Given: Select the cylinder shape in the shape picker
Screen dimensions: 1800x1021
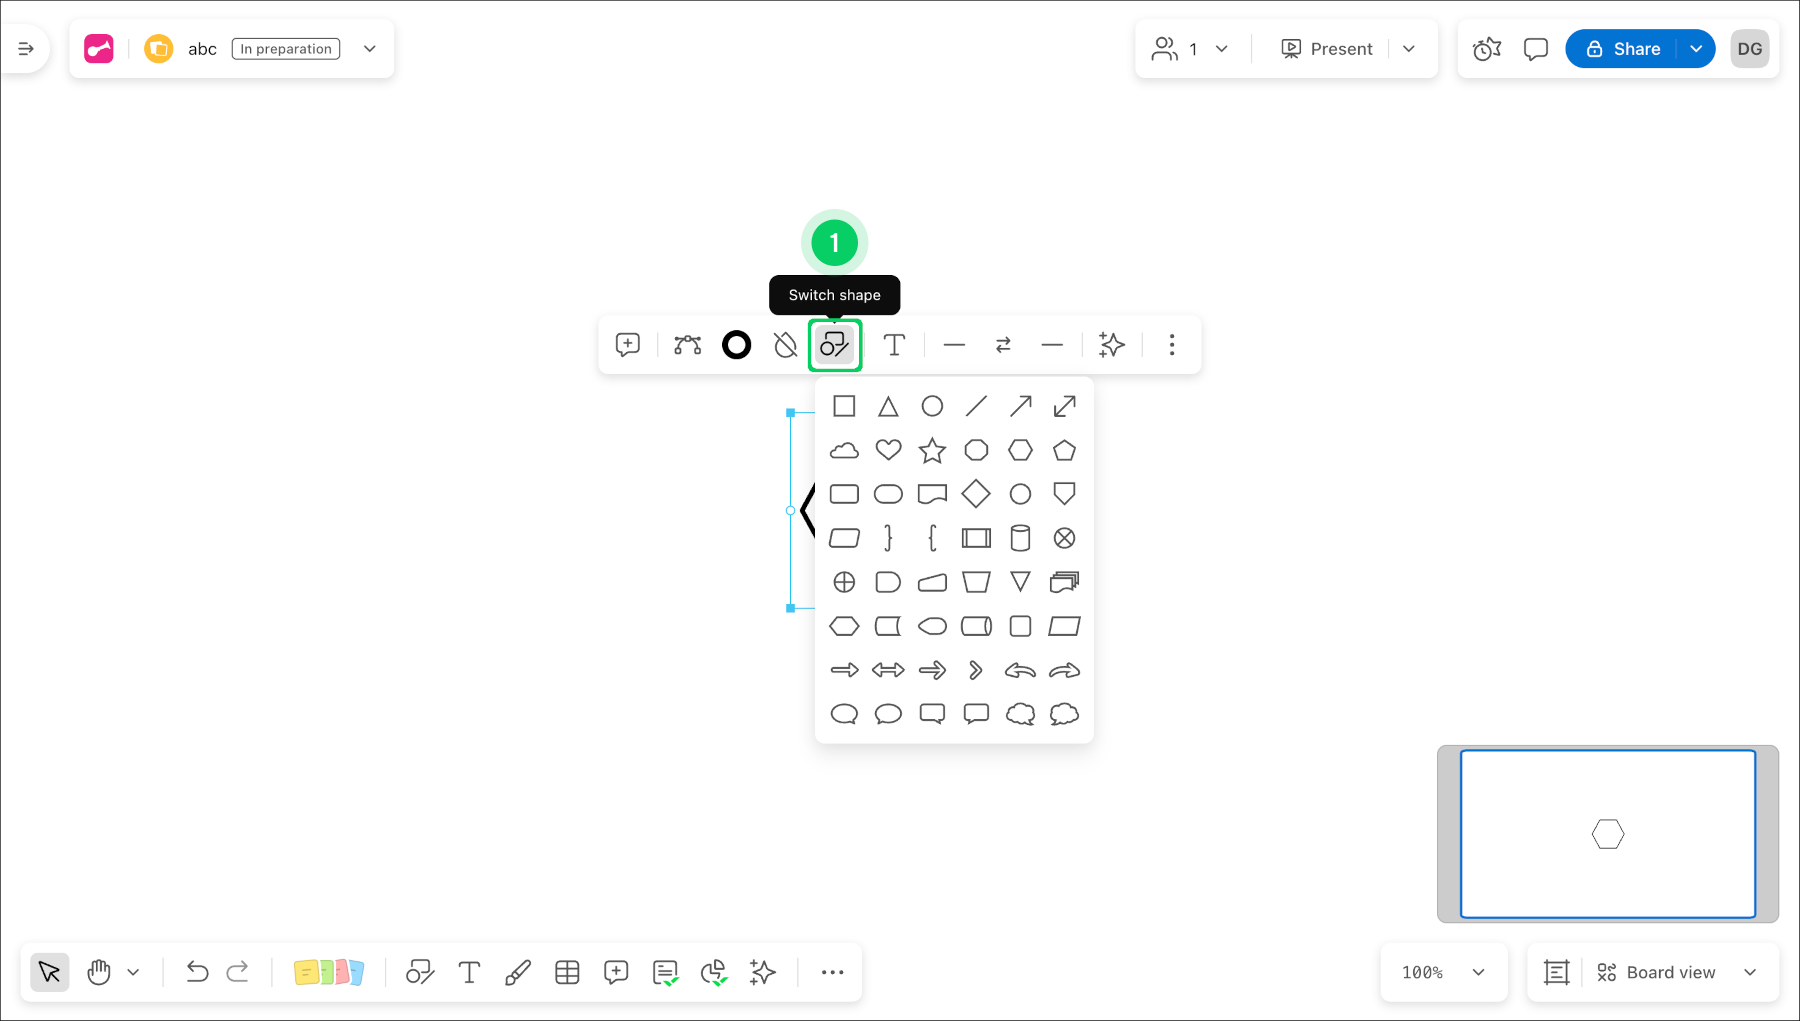Looking at the screenshot, I should coord(1020,538).
